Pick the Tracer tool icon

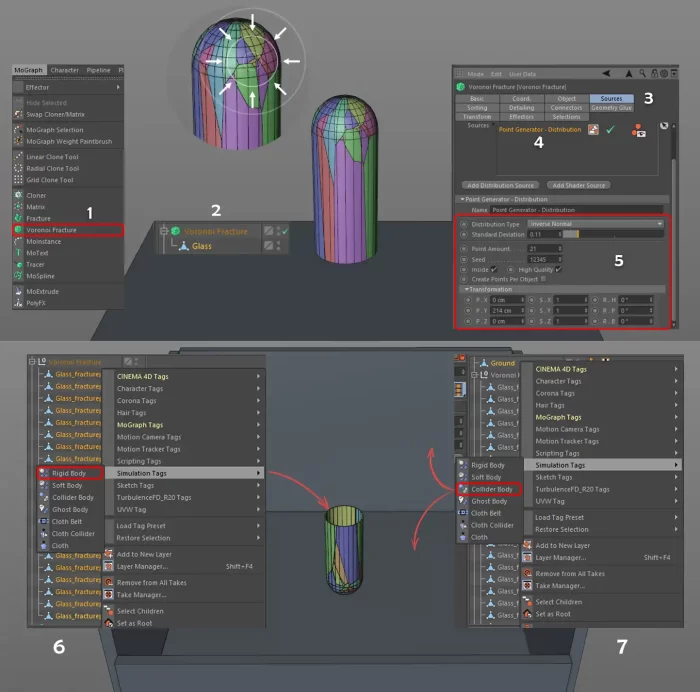pos(18,264)
